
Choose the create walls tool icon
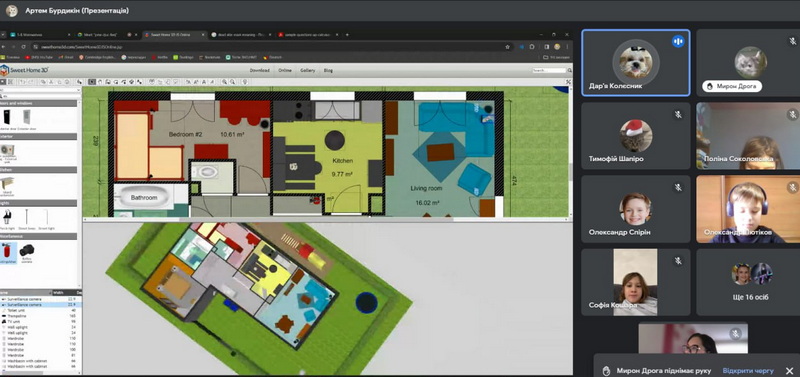click(107, 82)
